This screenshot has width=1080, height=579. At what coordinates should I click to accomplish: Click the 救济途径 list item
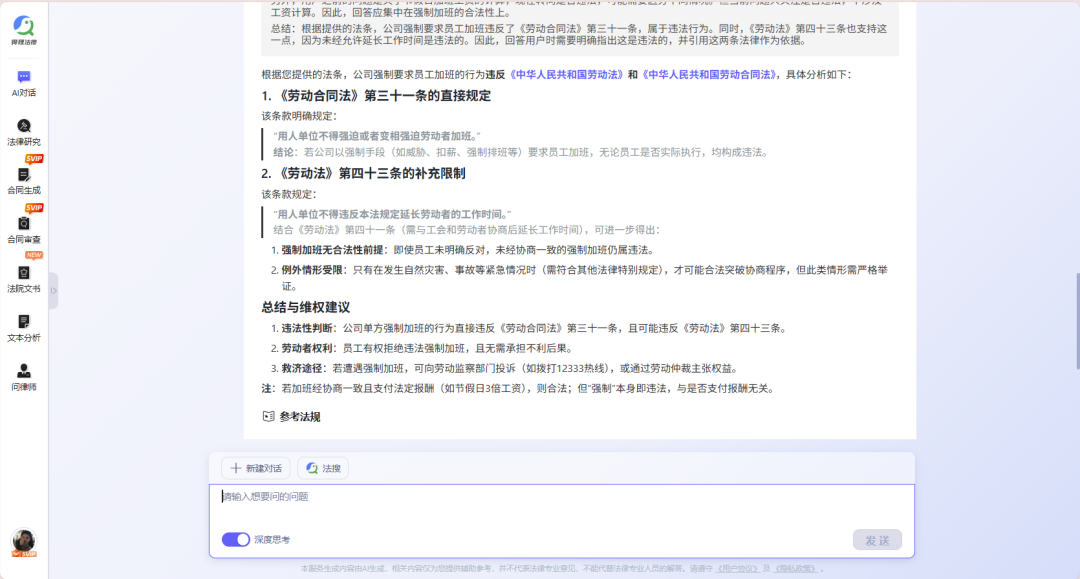click(505, 368)
